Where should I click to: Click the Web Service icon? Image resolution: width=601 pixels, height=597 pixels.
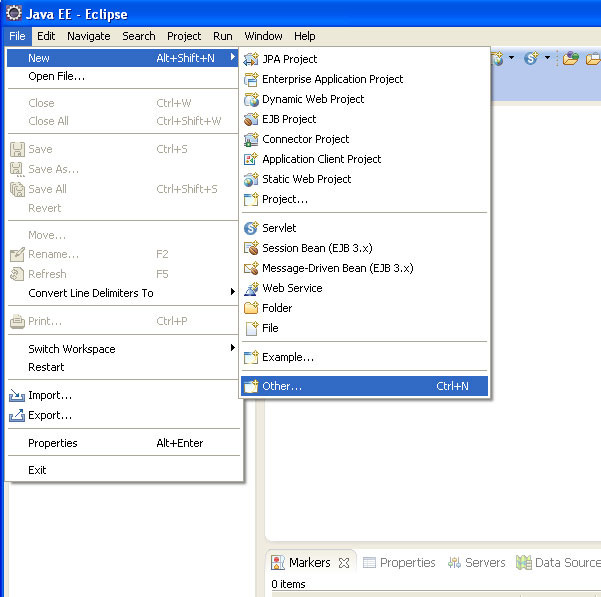[x=251, y=288]
